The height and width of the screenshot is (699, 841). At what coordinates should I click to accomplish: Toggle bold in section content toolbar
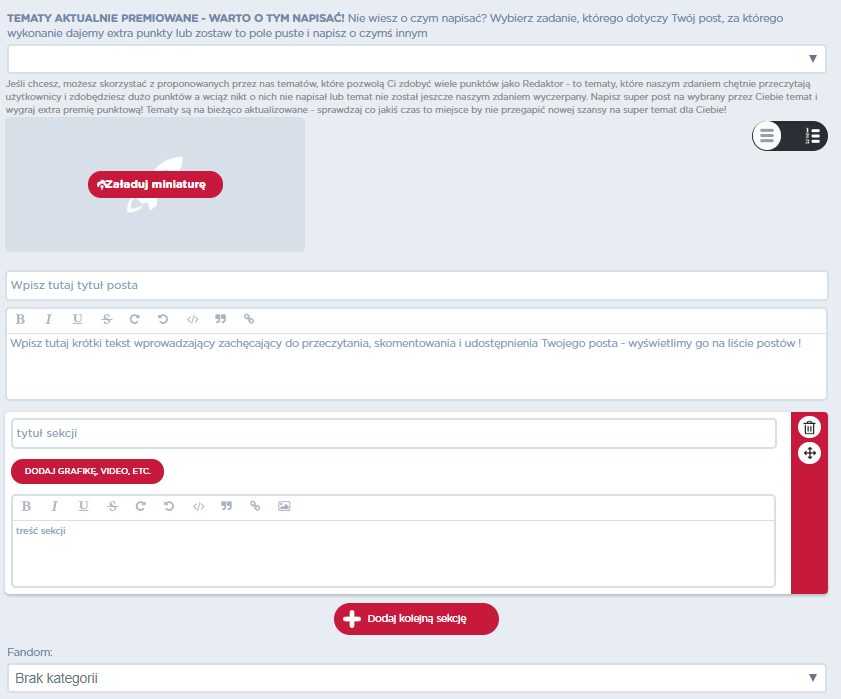coord(26,506)
